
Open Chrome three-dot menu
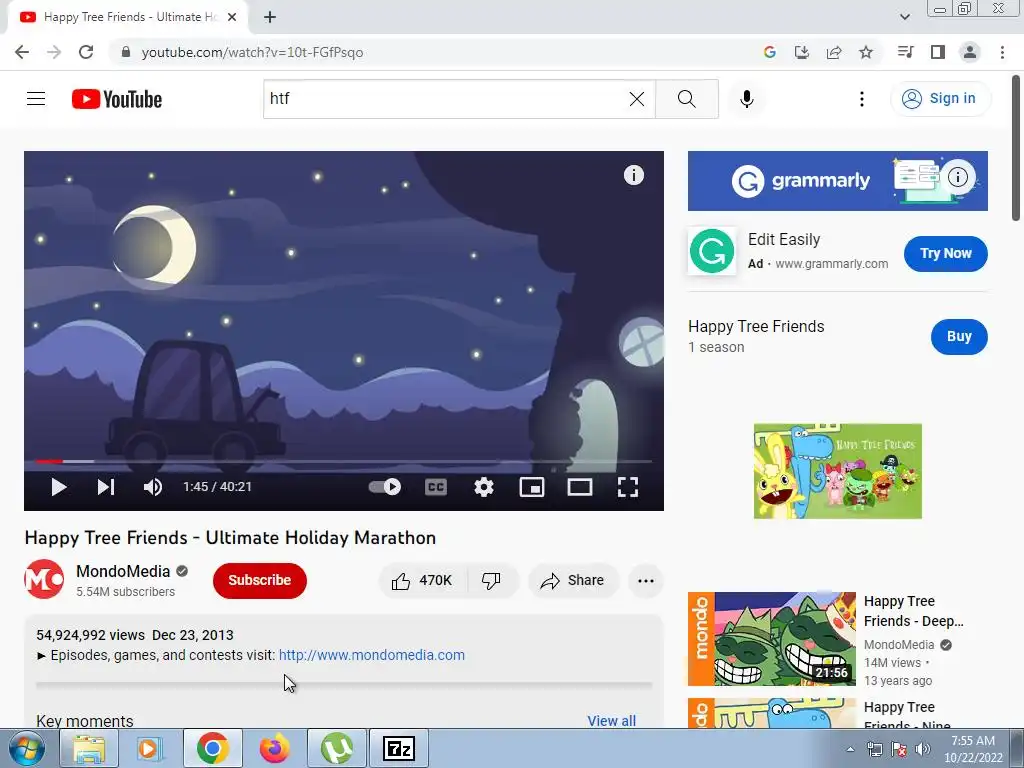tap(1002, 52)
